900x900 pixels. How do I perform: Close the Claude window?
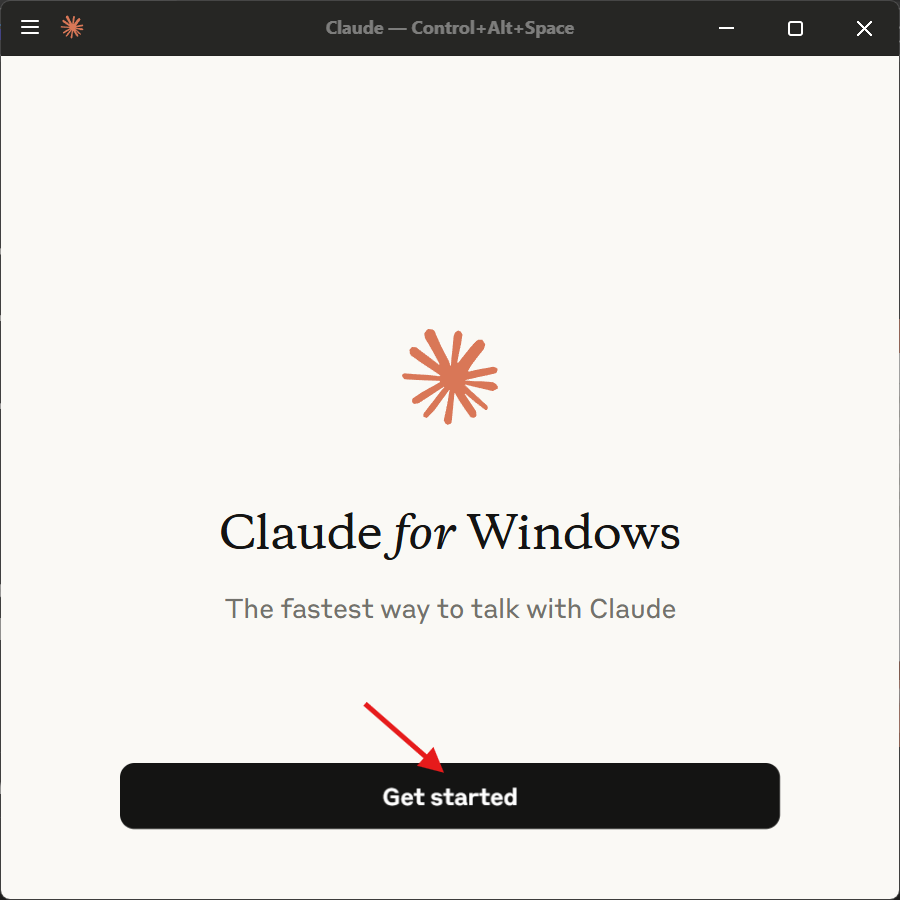point(864,28)
